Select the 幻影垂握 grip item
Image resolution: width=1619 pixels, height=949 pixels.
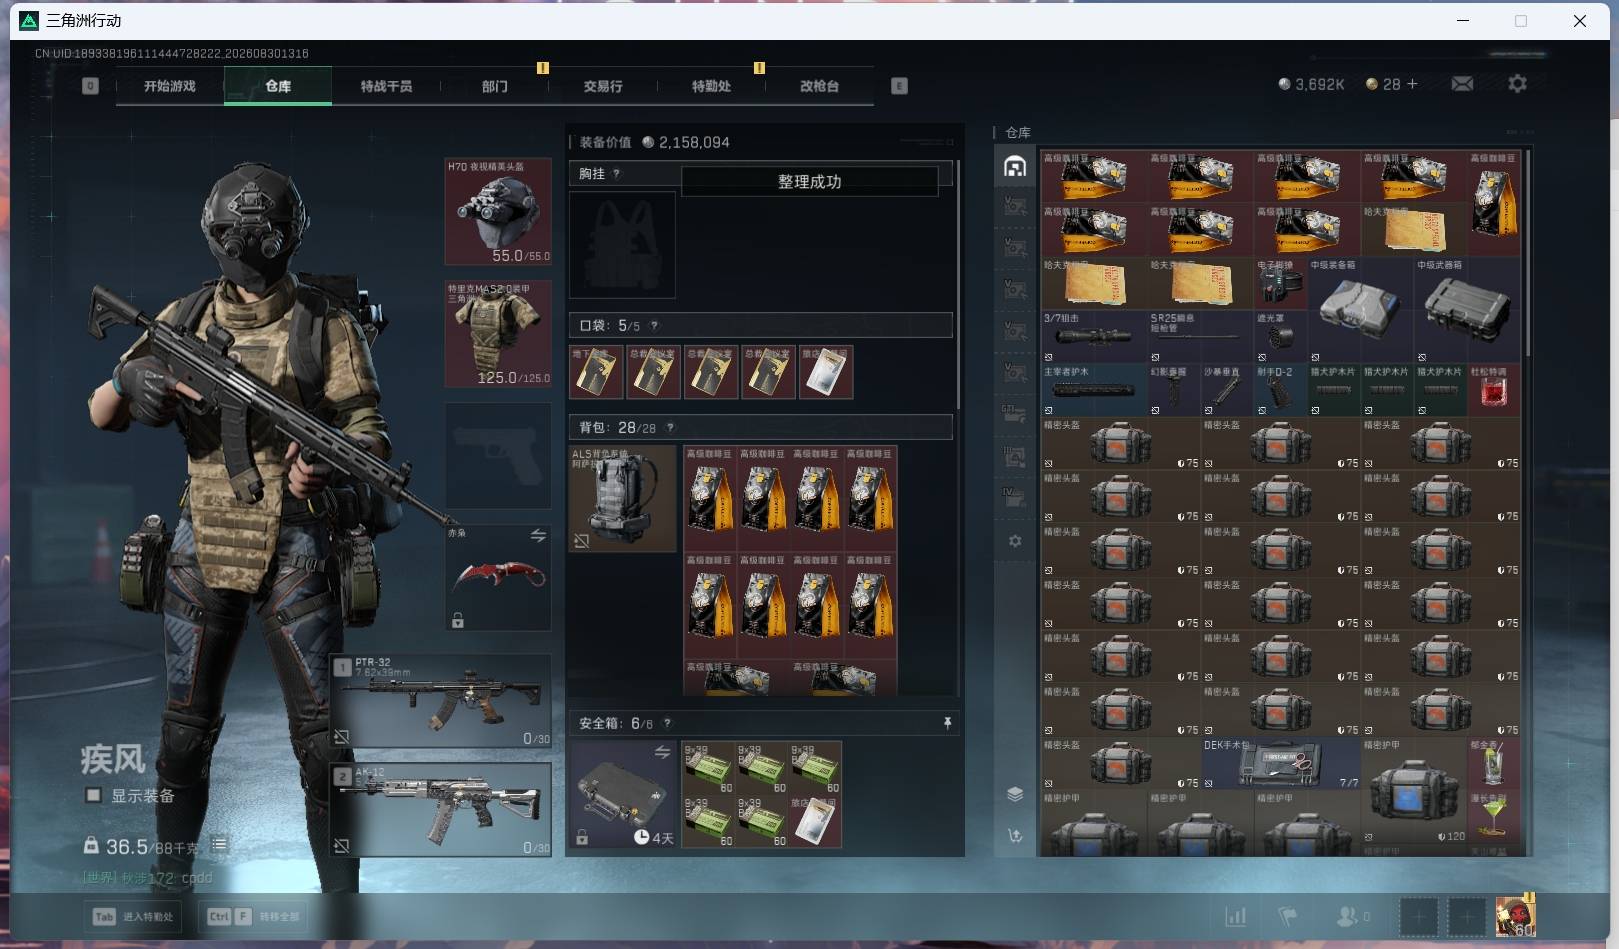pos(1174,390)
